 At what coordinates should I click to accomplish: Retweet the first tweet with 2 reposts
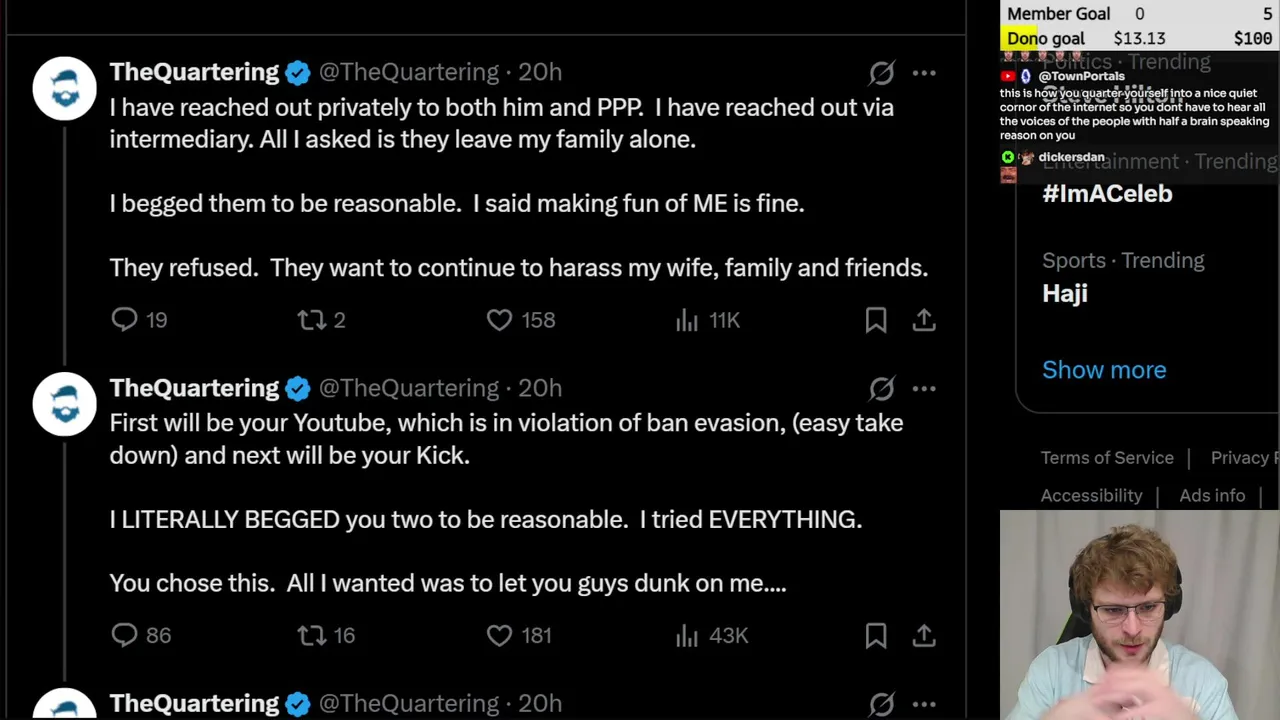pos(312,320)
